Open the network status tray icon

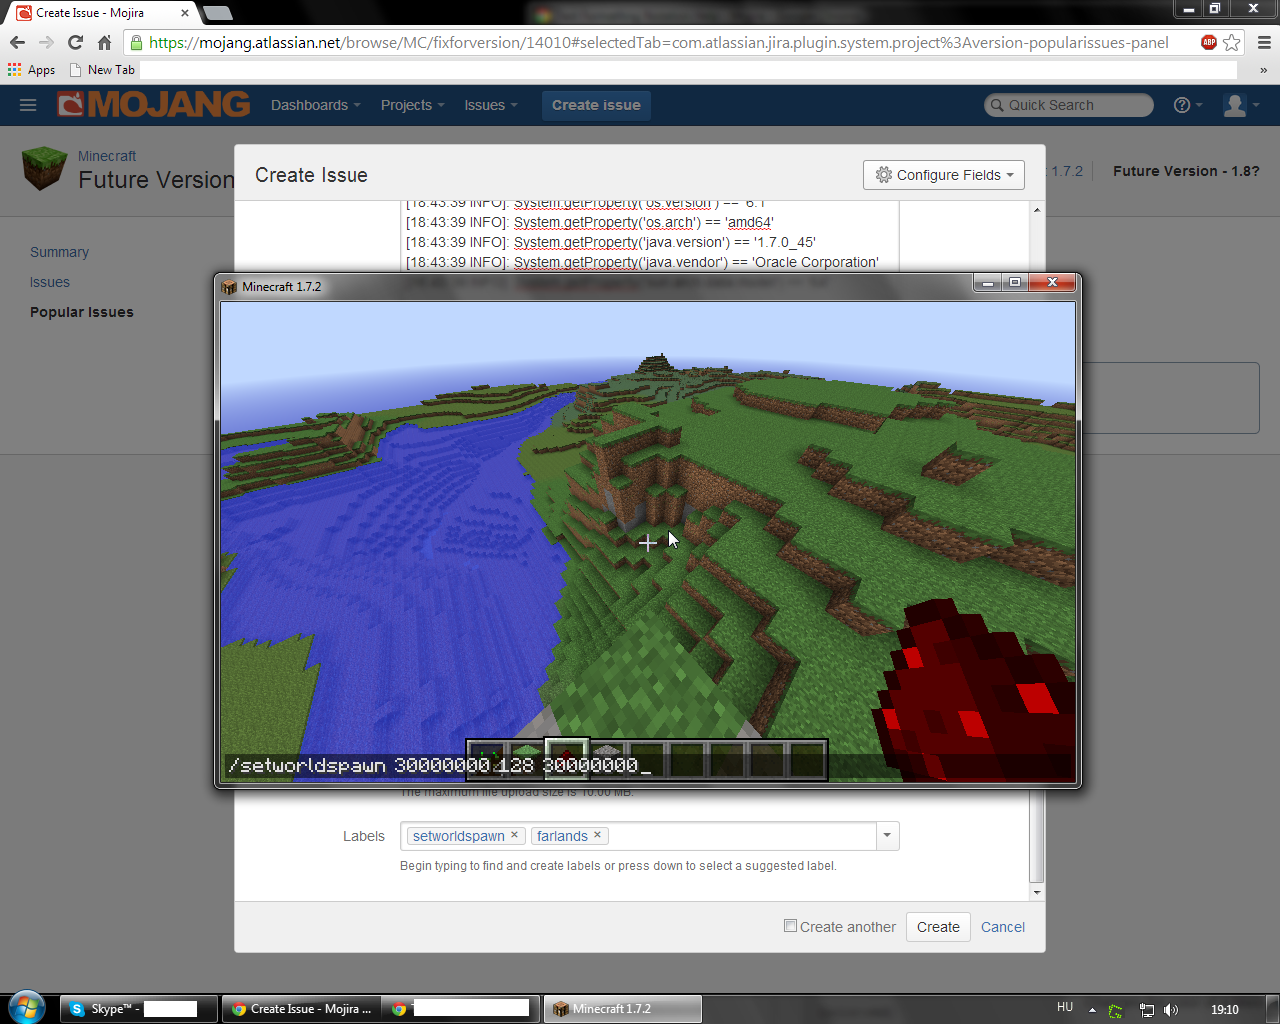[1147, 1010]
